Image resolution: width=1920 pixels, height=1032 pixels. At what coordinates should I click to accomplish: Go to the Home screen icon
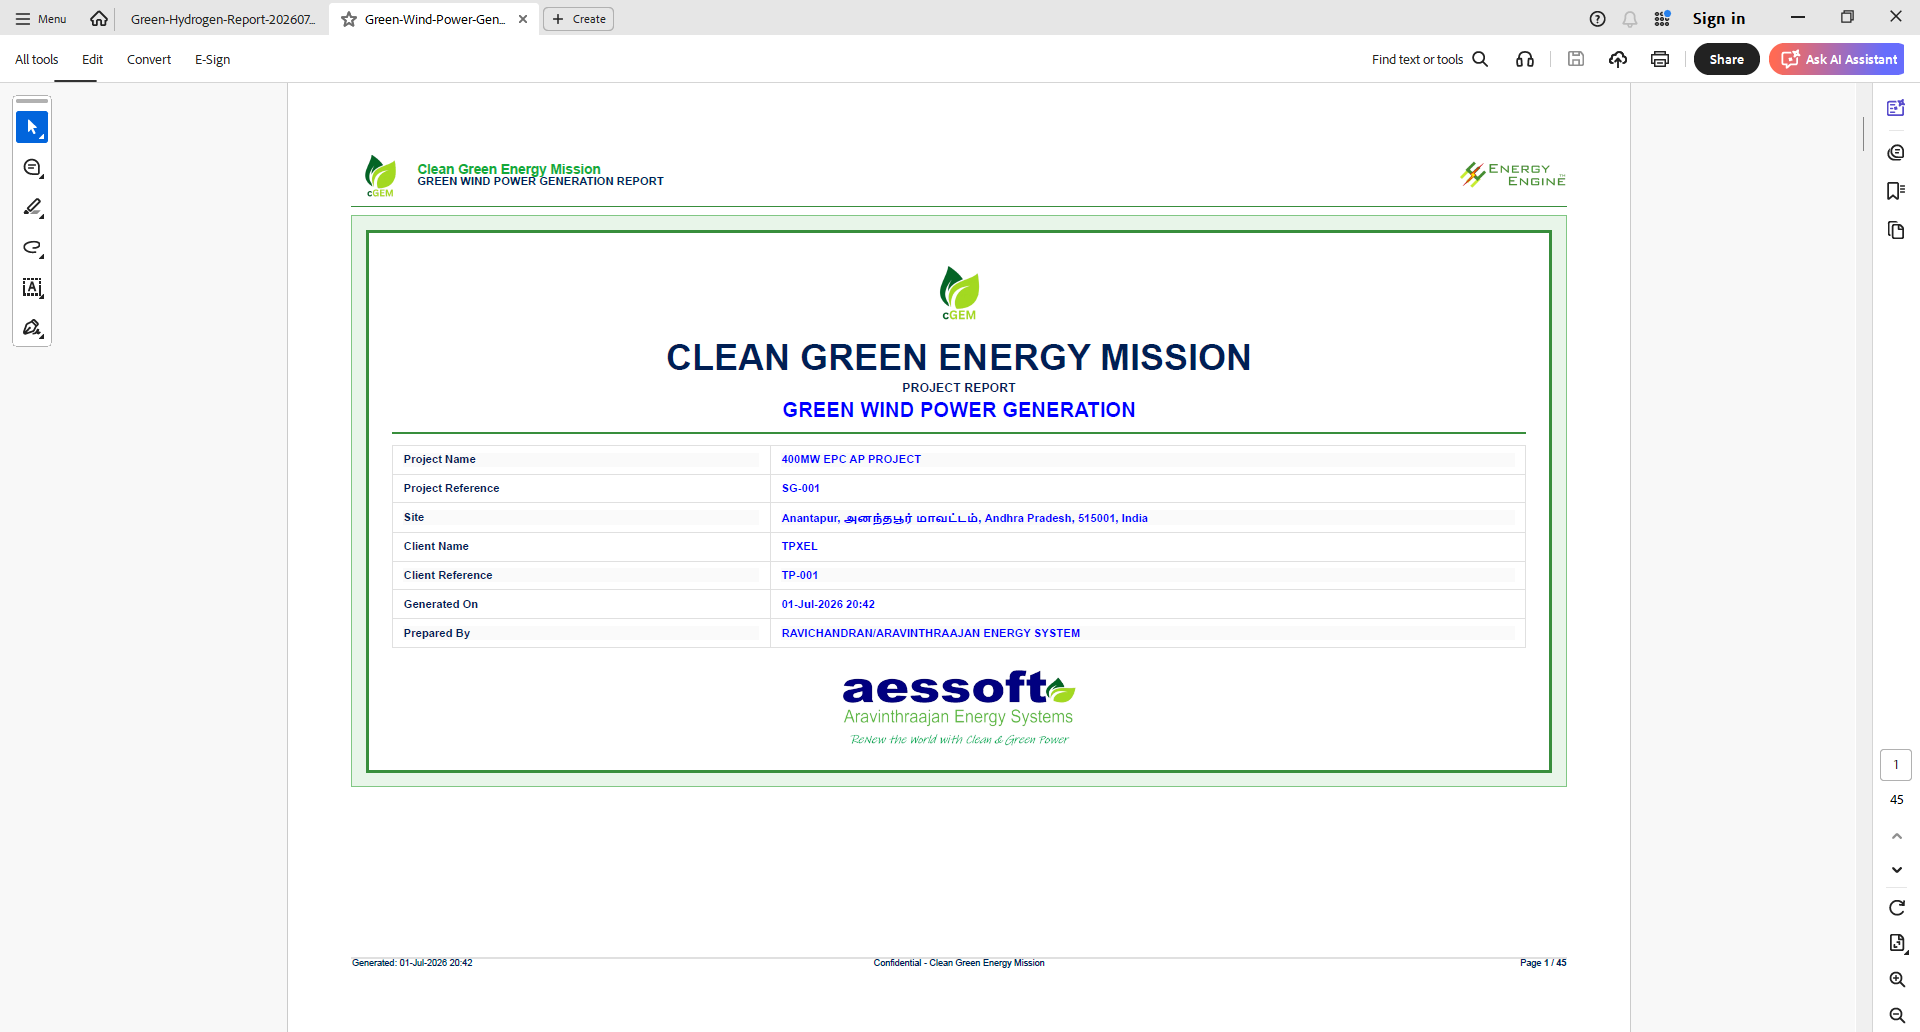(x=99, y=19)
